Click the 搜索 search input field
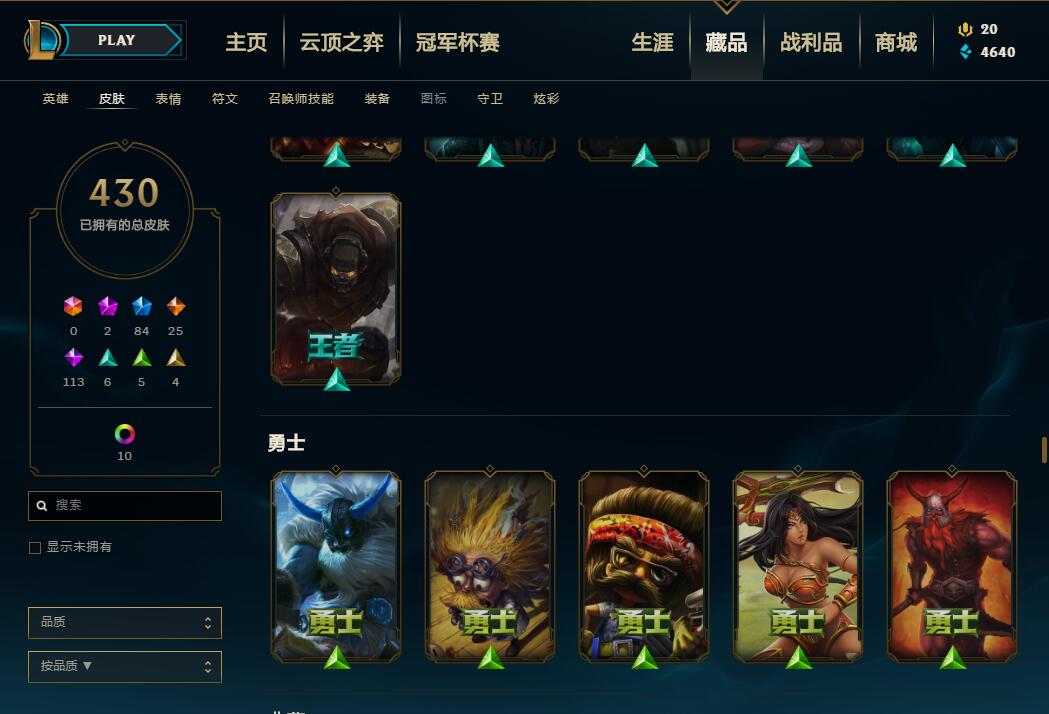The height and width of the screenshot is (714, 1049). click(124, 506)
